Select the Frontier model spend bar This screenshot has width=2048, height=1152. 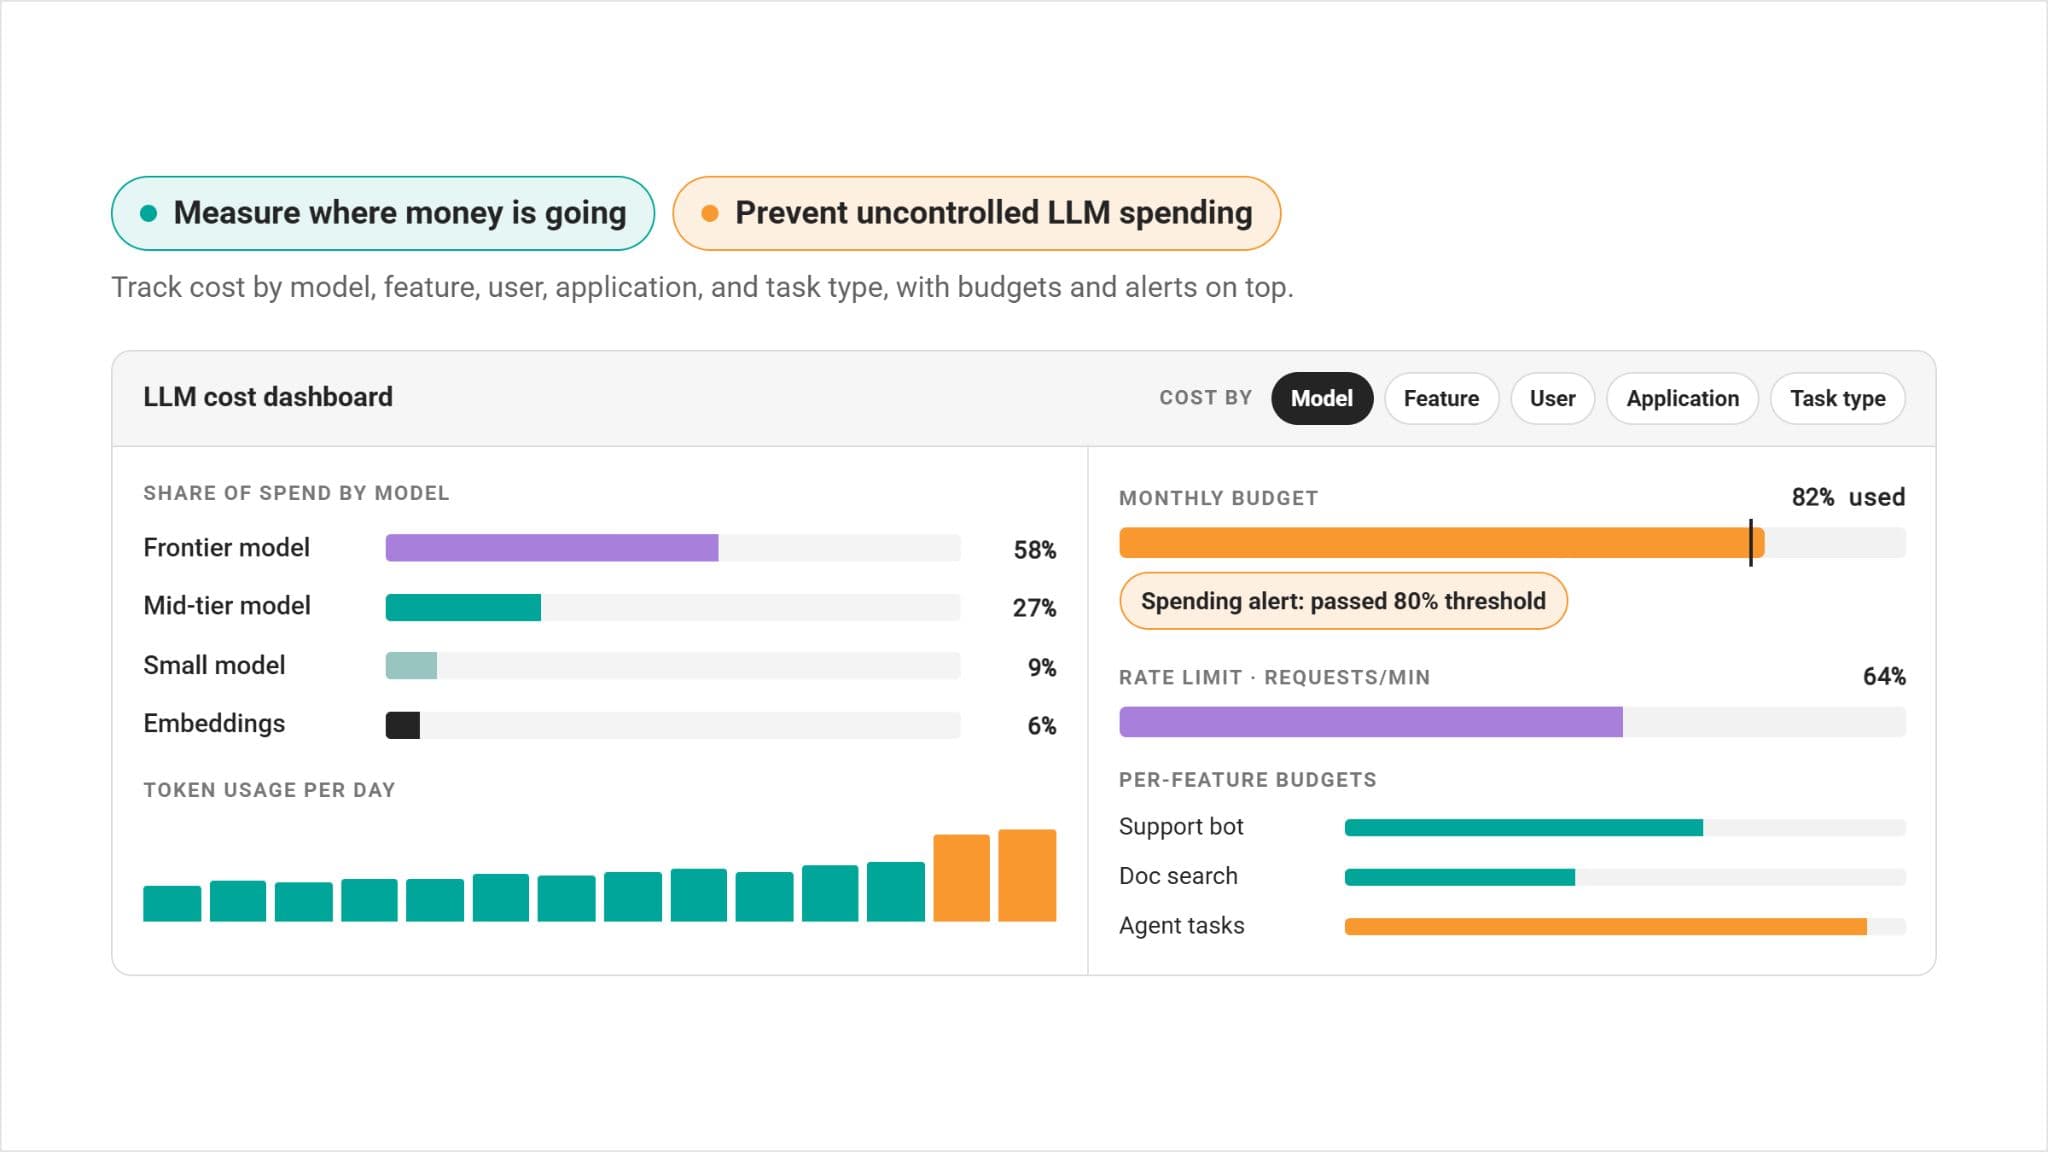pyautogui.click(x=552, y=548)
